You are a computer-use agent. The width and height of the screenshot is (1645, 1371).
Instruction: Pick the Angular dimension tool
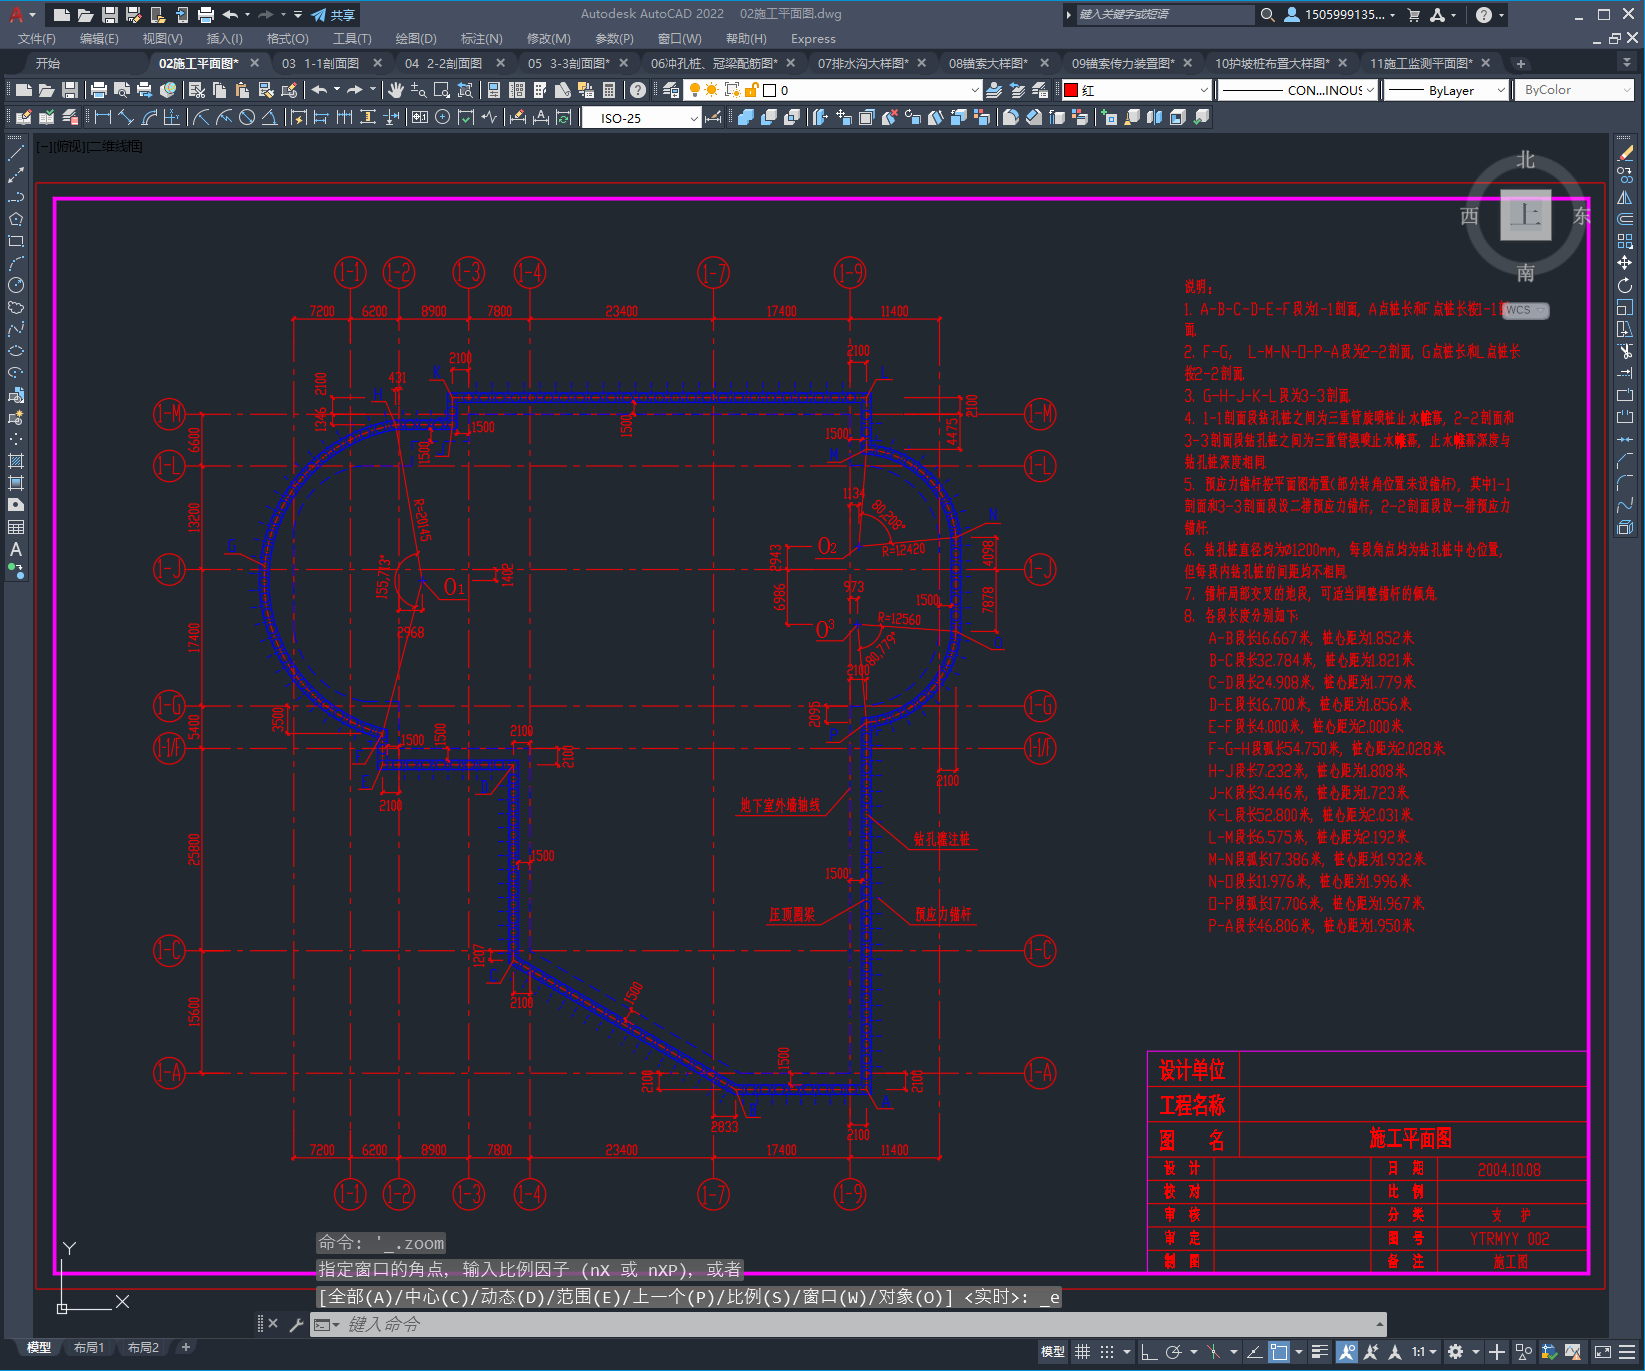point(269,117)
